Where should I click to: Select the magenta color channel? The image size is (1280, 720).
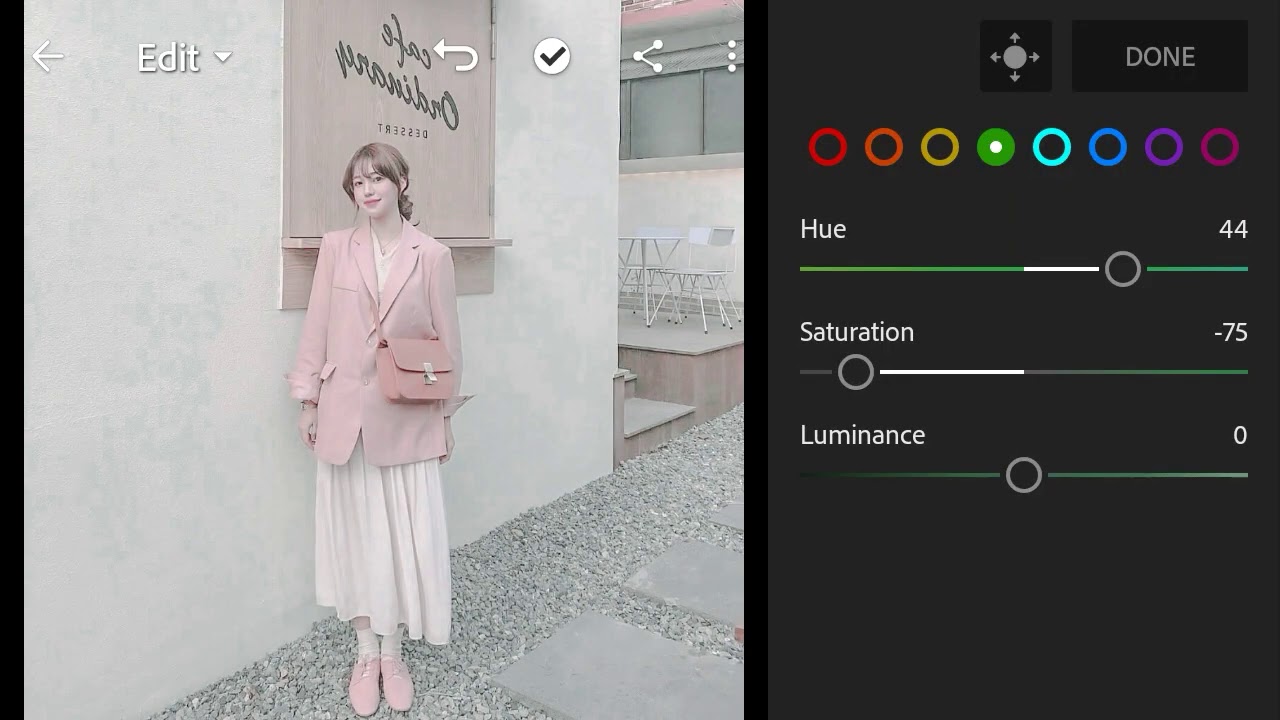pos(1220,148)
